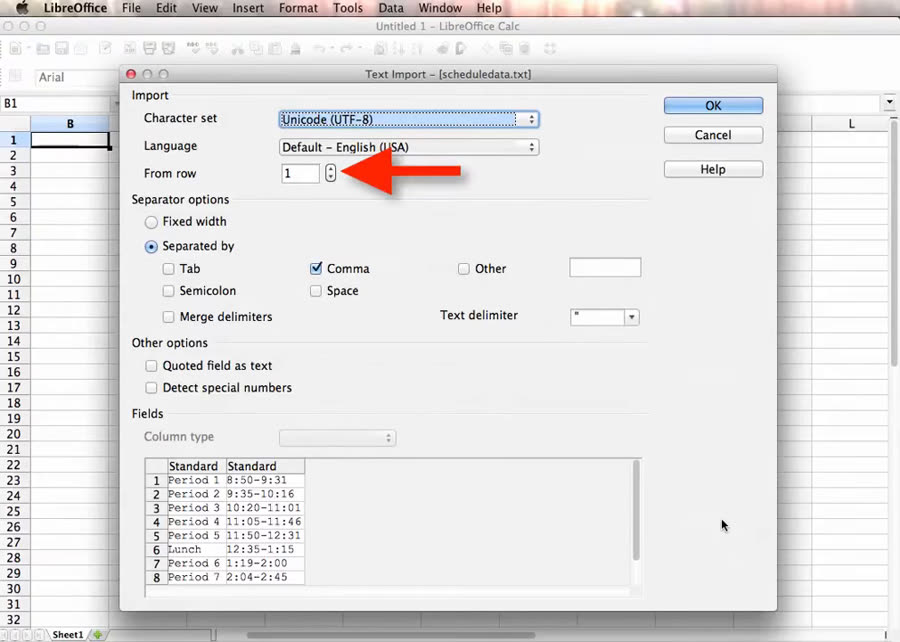This screenshot has height=642, width=900.
Task: Click the Paste clipboard toolbar icon
Action: point(276,49)
